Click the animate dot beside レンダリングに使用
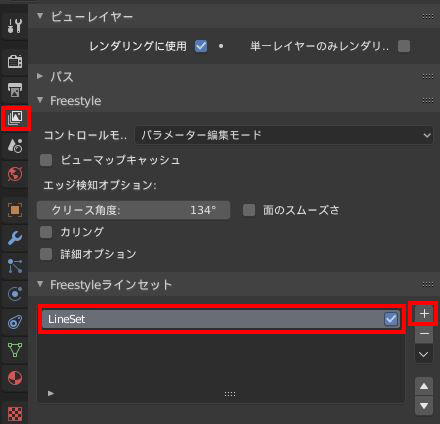Screen dimensions: 440x424 point(221,46)
